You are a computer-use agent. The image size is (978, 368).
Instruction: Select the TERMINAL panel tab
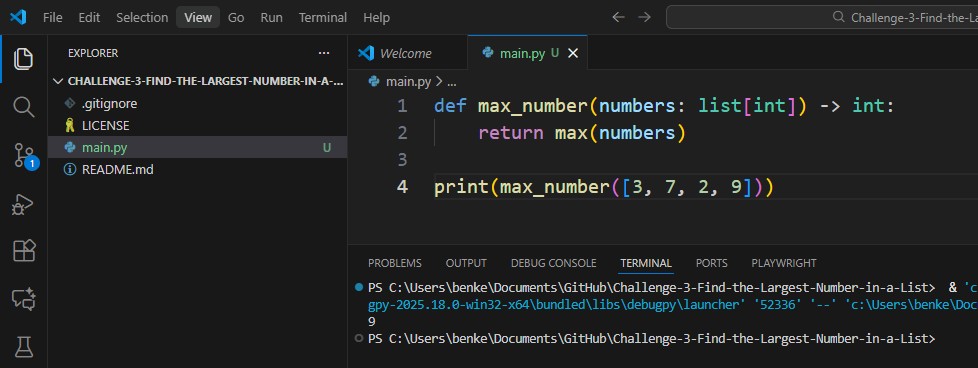[646, 263]
